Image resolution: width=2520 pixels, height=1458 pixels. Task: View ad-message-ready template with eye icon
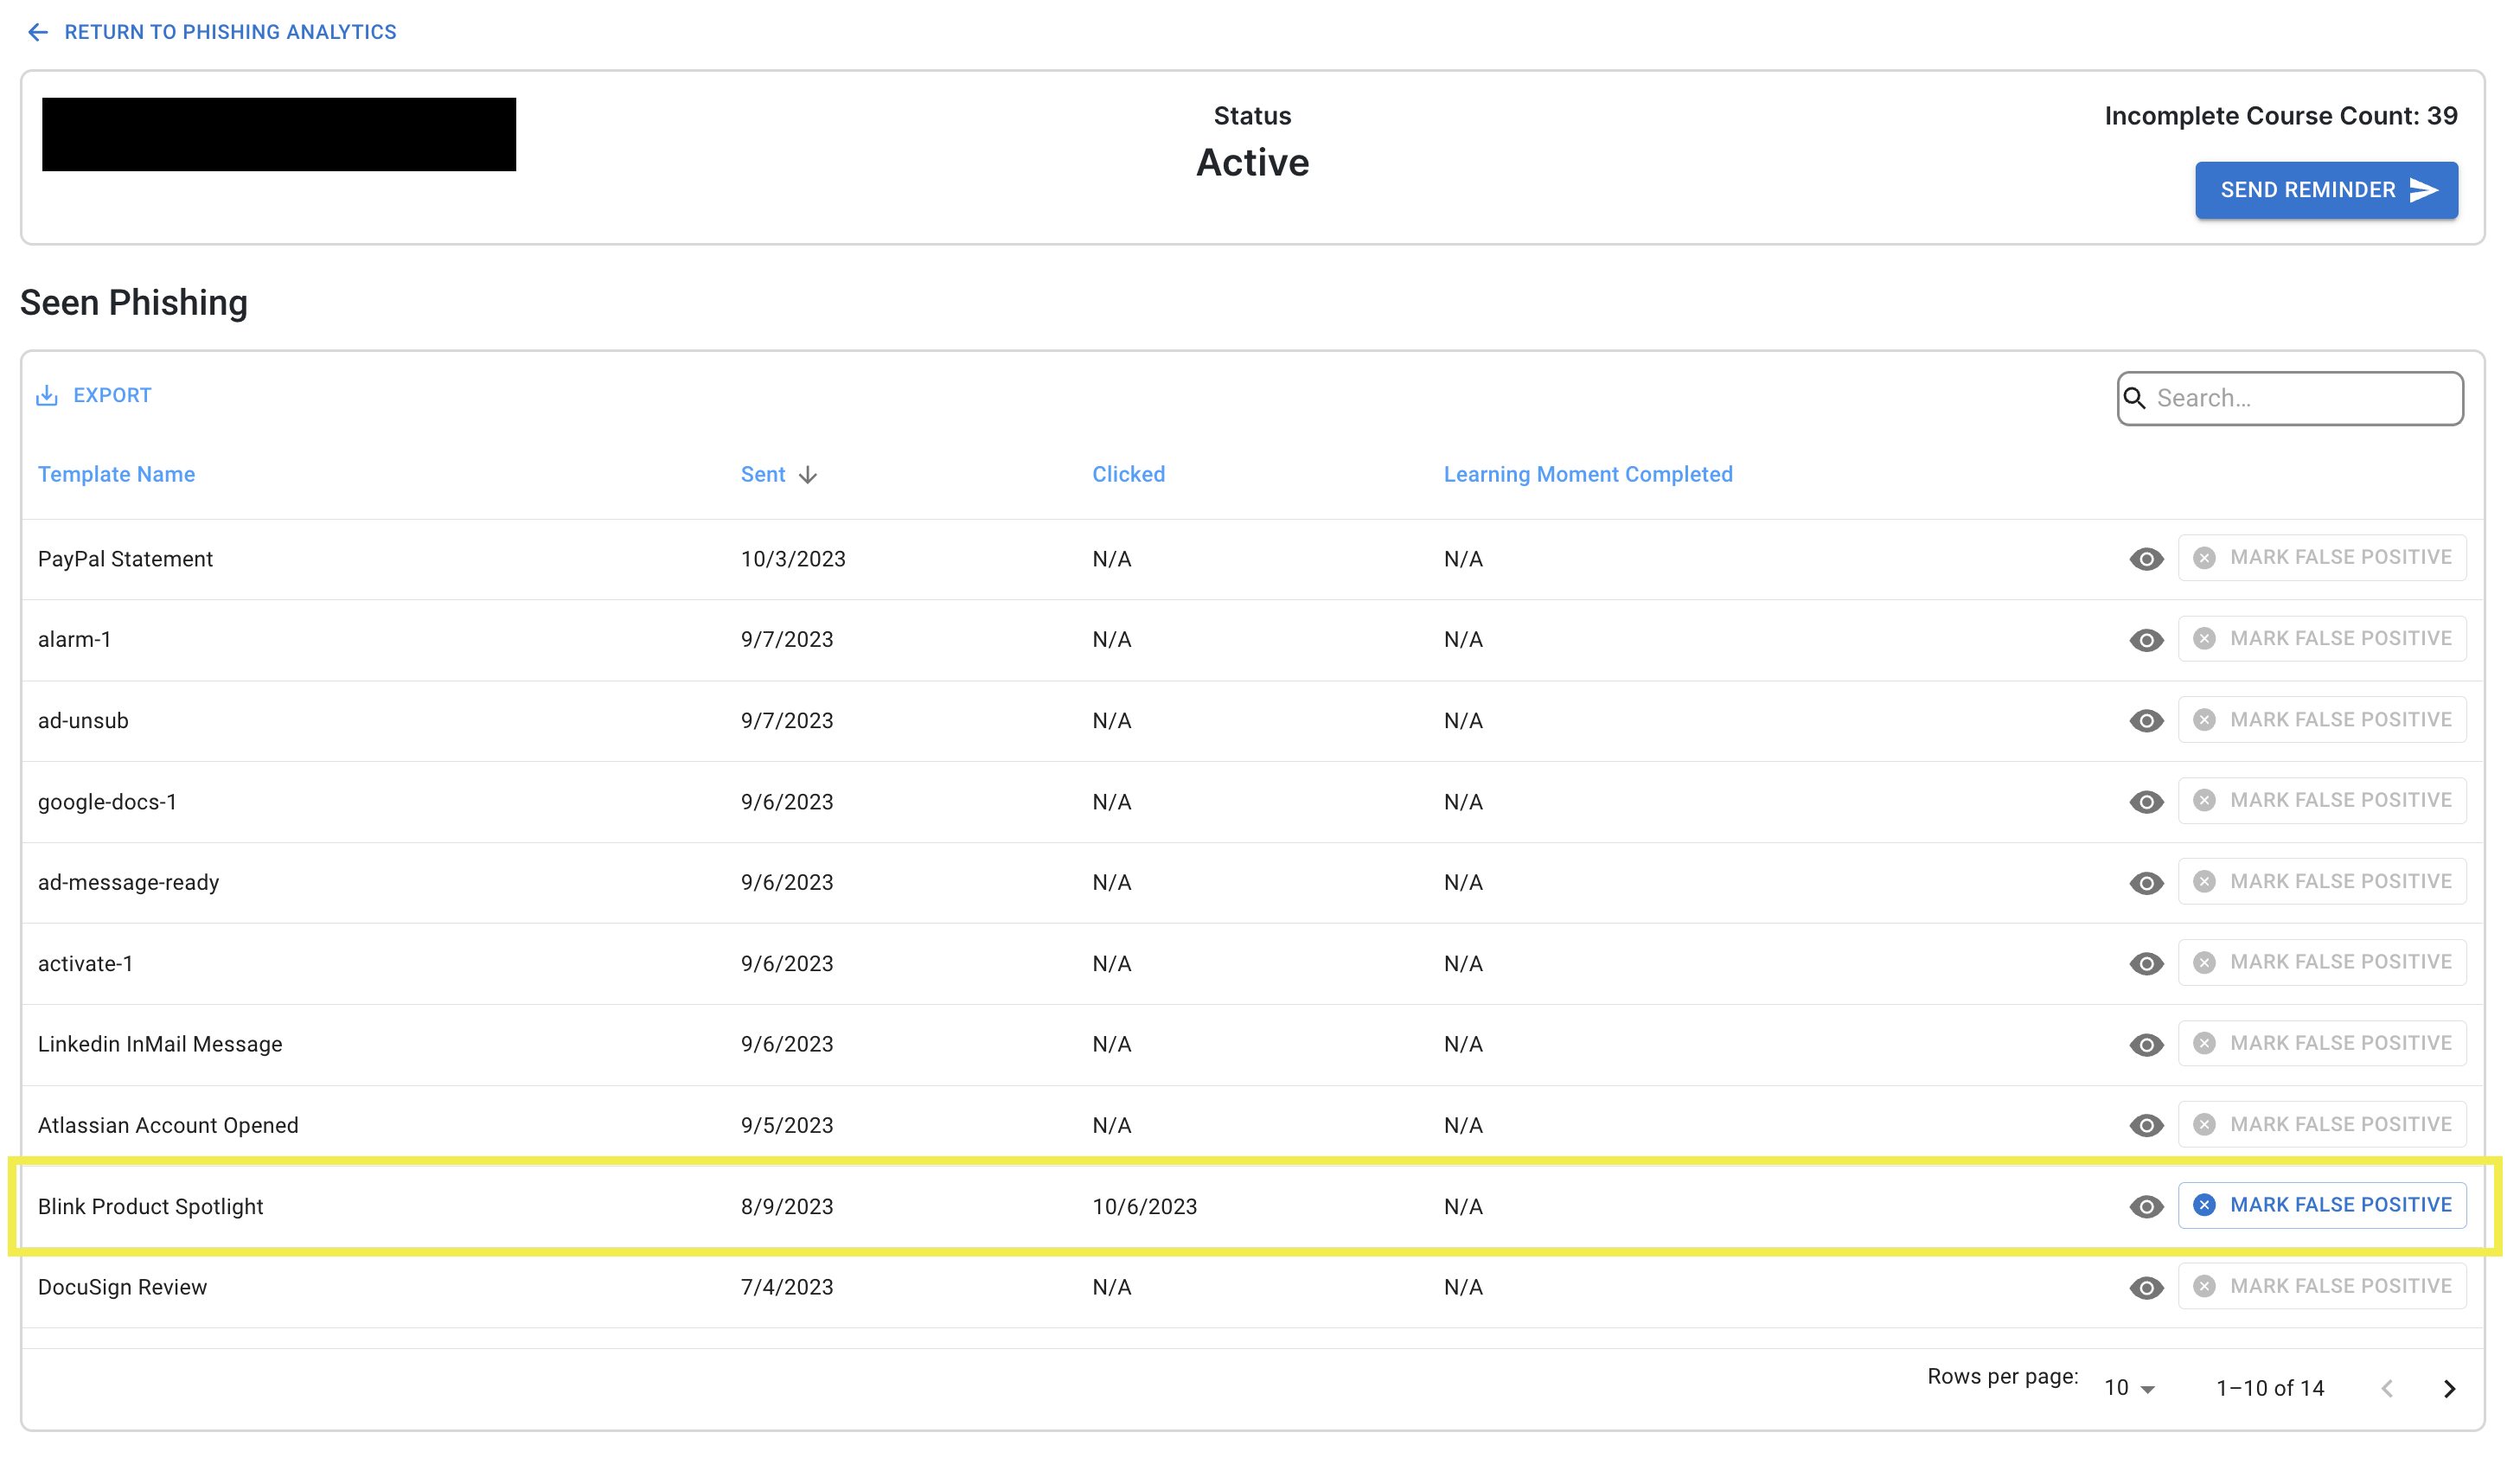click(x=2146, y=883)
